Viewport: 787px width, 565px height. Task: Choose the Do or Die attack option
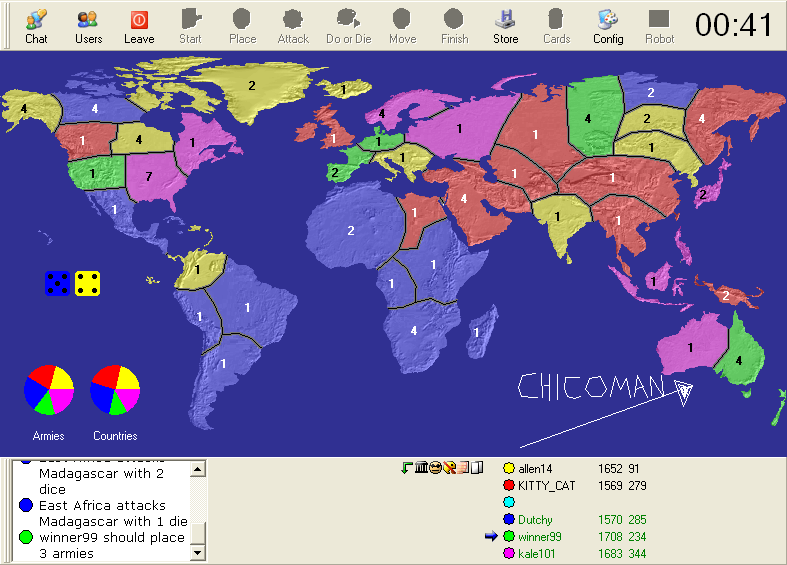pyautogui.click(x=348, y=27)
